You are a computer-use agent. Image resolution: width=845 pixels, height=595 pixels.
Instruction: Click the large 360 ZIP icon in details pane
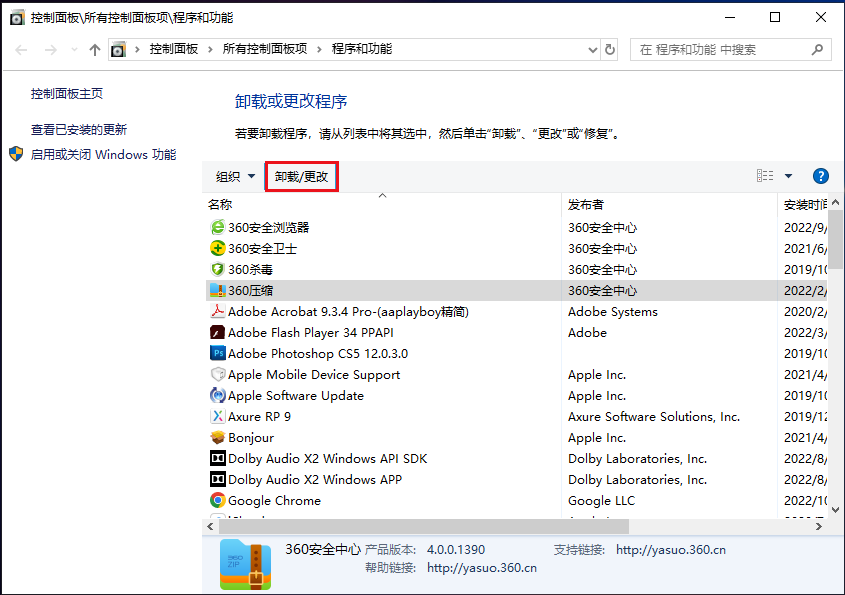click(x=245, y=564)
